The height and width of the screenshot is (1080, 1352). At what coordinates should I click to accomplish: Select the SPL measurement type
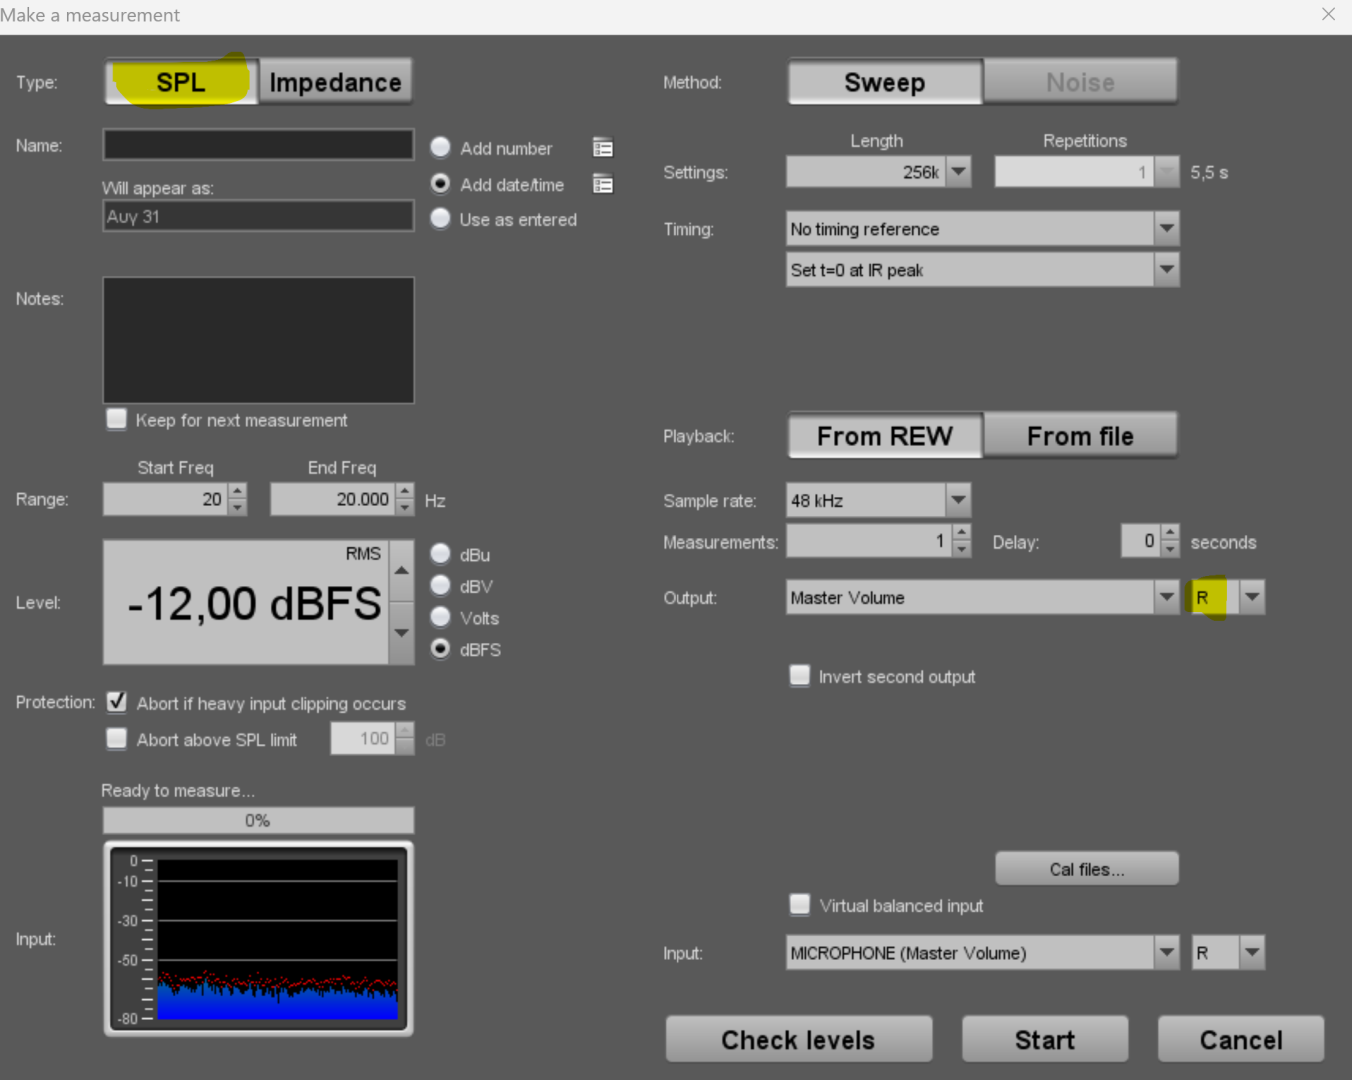pos(181,82)
